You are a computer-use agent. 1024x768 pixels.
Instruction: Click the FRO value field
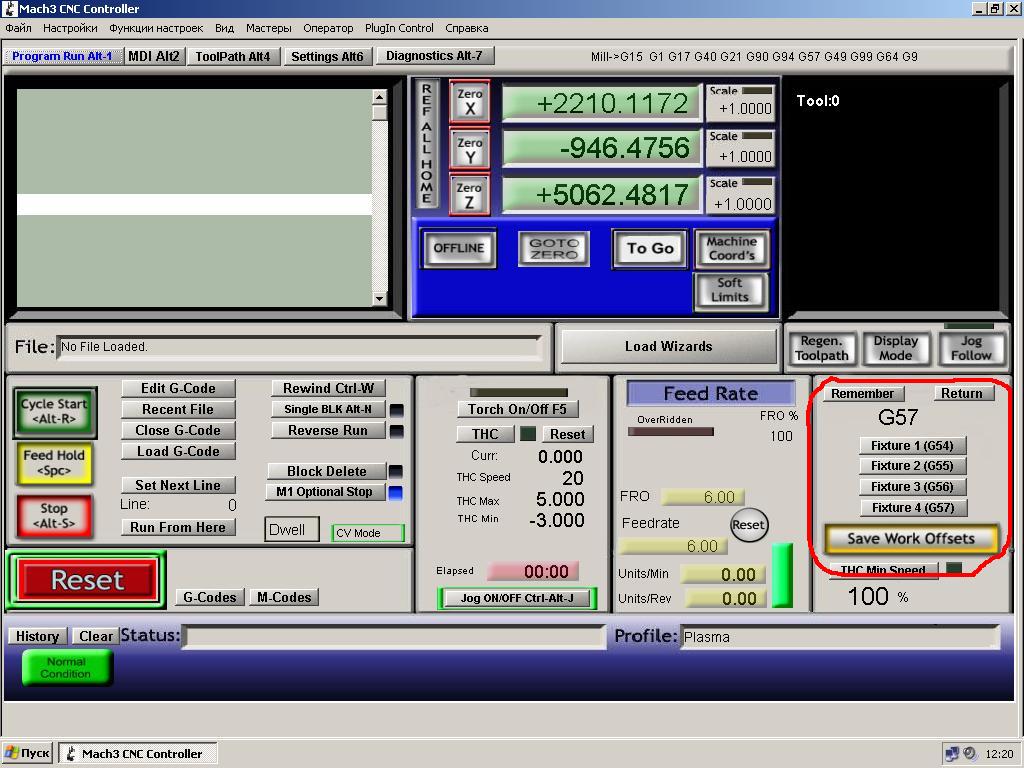(703, 497)
